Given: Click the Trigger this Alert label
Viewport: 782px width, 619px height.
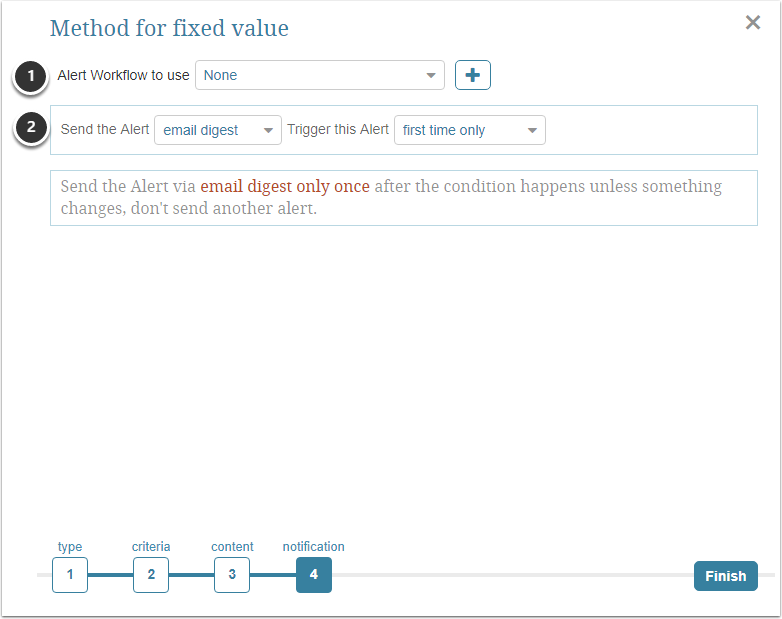Looking at the screenshot, I should click(338, 130).
